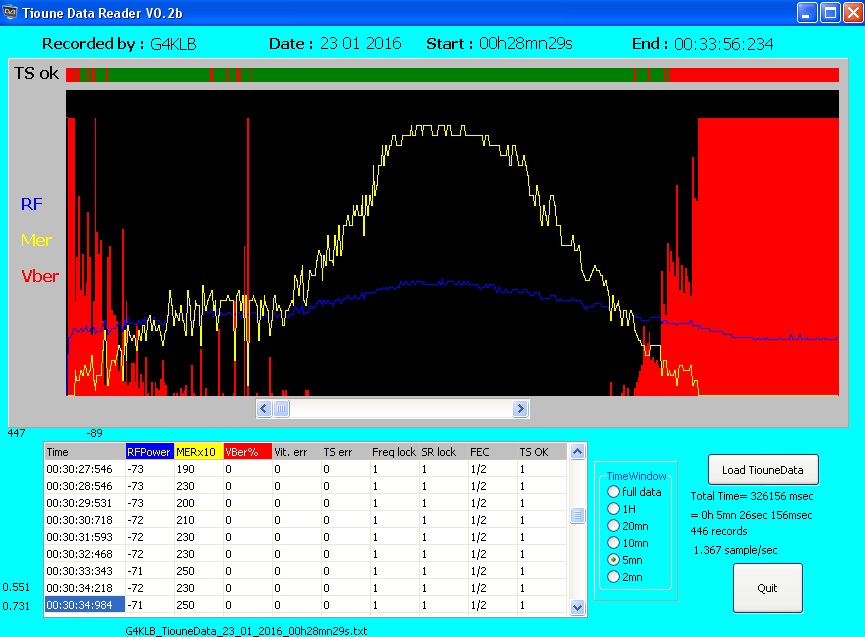This screenshot has height=637, width=865.
Task: Click the date value 23 01 2016
Action: coord(360,44)
